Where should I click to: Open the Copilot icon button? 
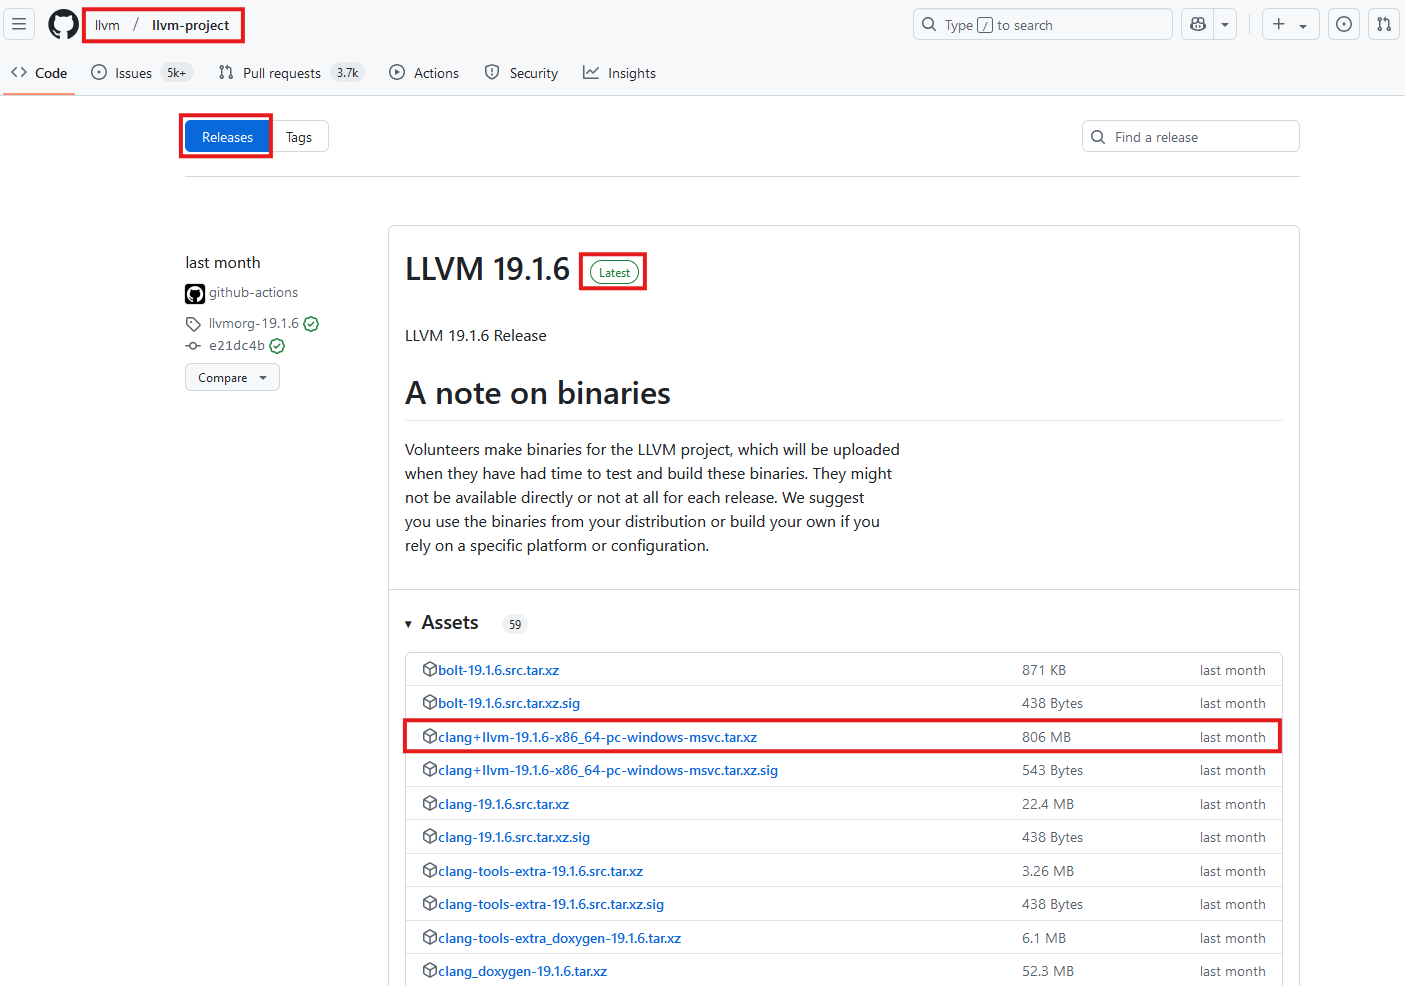pos(1197,24)
